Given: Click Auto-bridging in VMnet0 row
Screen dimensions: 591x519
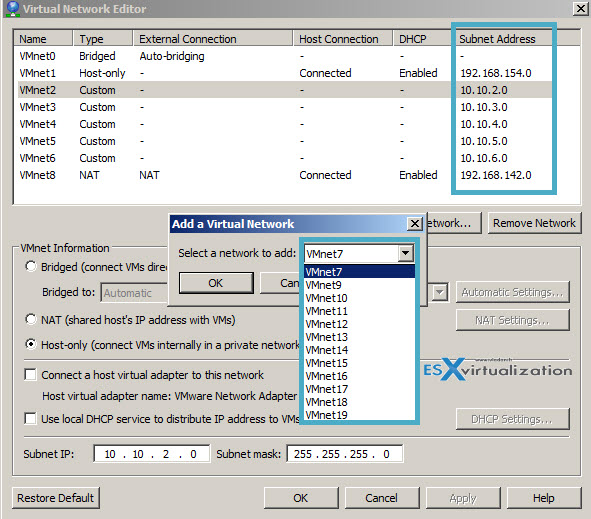Looking at the screenshot, I should [x=172, y=56].
